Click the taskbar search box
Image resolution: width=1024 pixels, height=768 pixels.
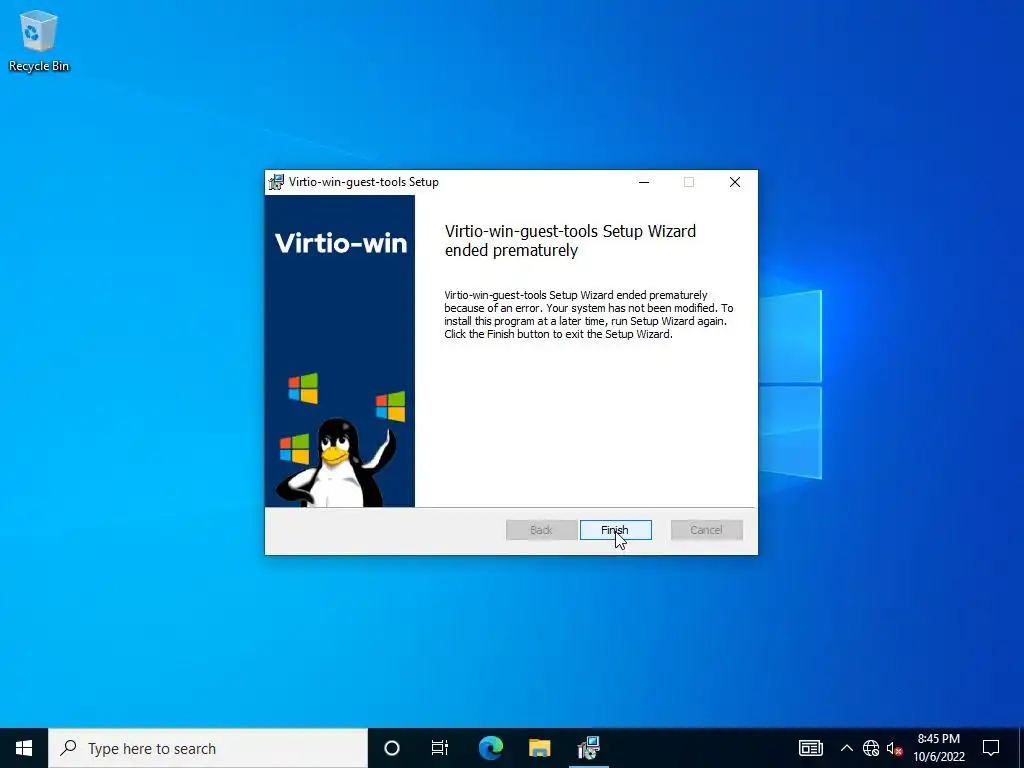tap(208, 748)
